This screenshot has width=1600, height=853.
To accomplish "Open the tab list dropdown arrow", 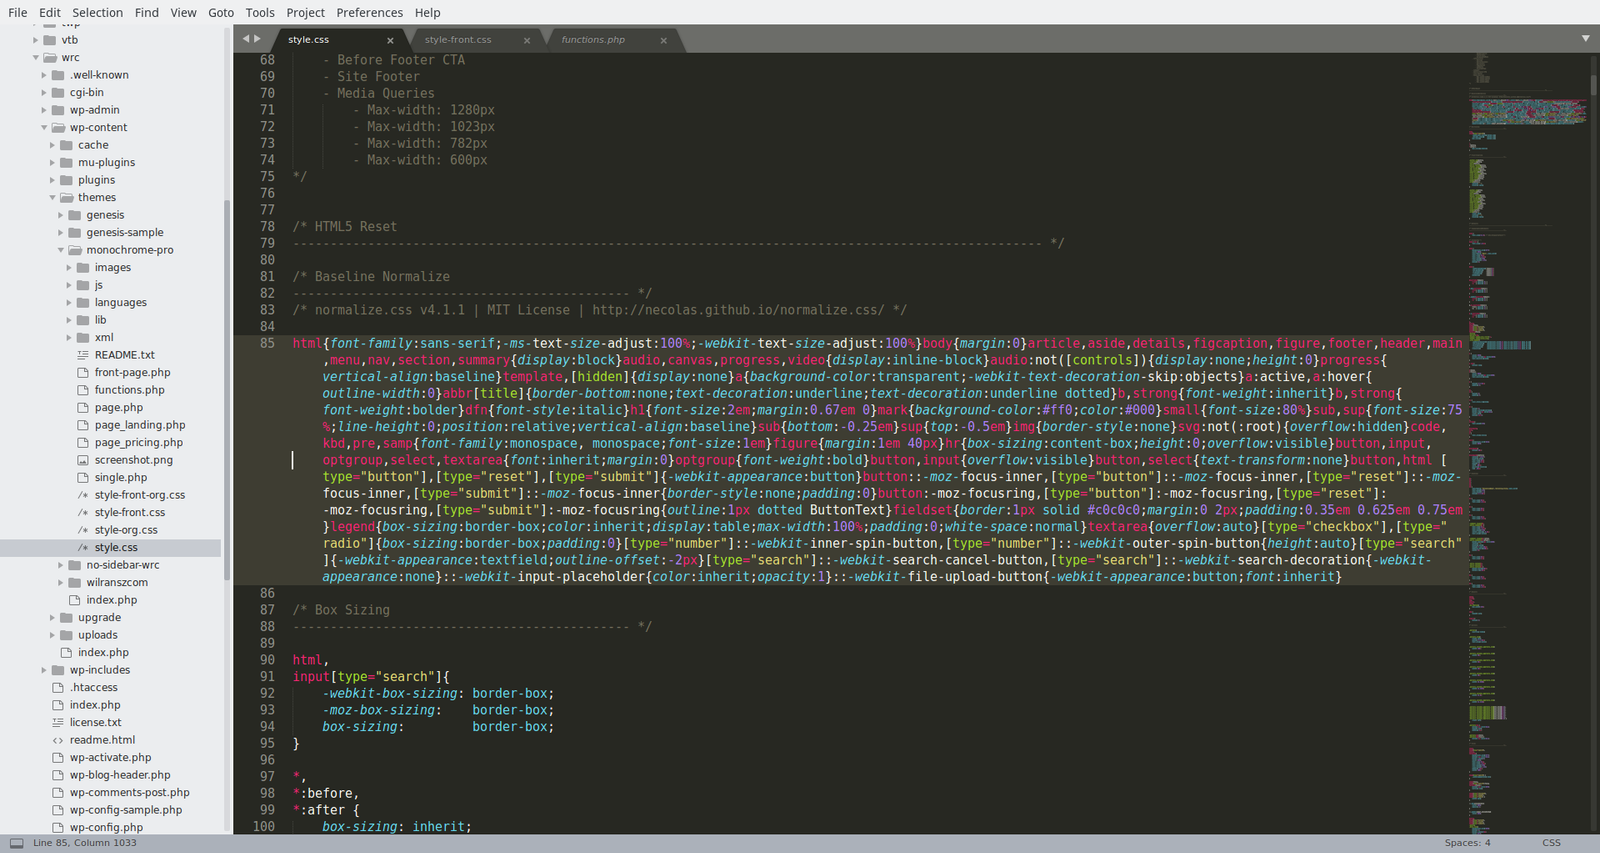I will click(1585, 39).
